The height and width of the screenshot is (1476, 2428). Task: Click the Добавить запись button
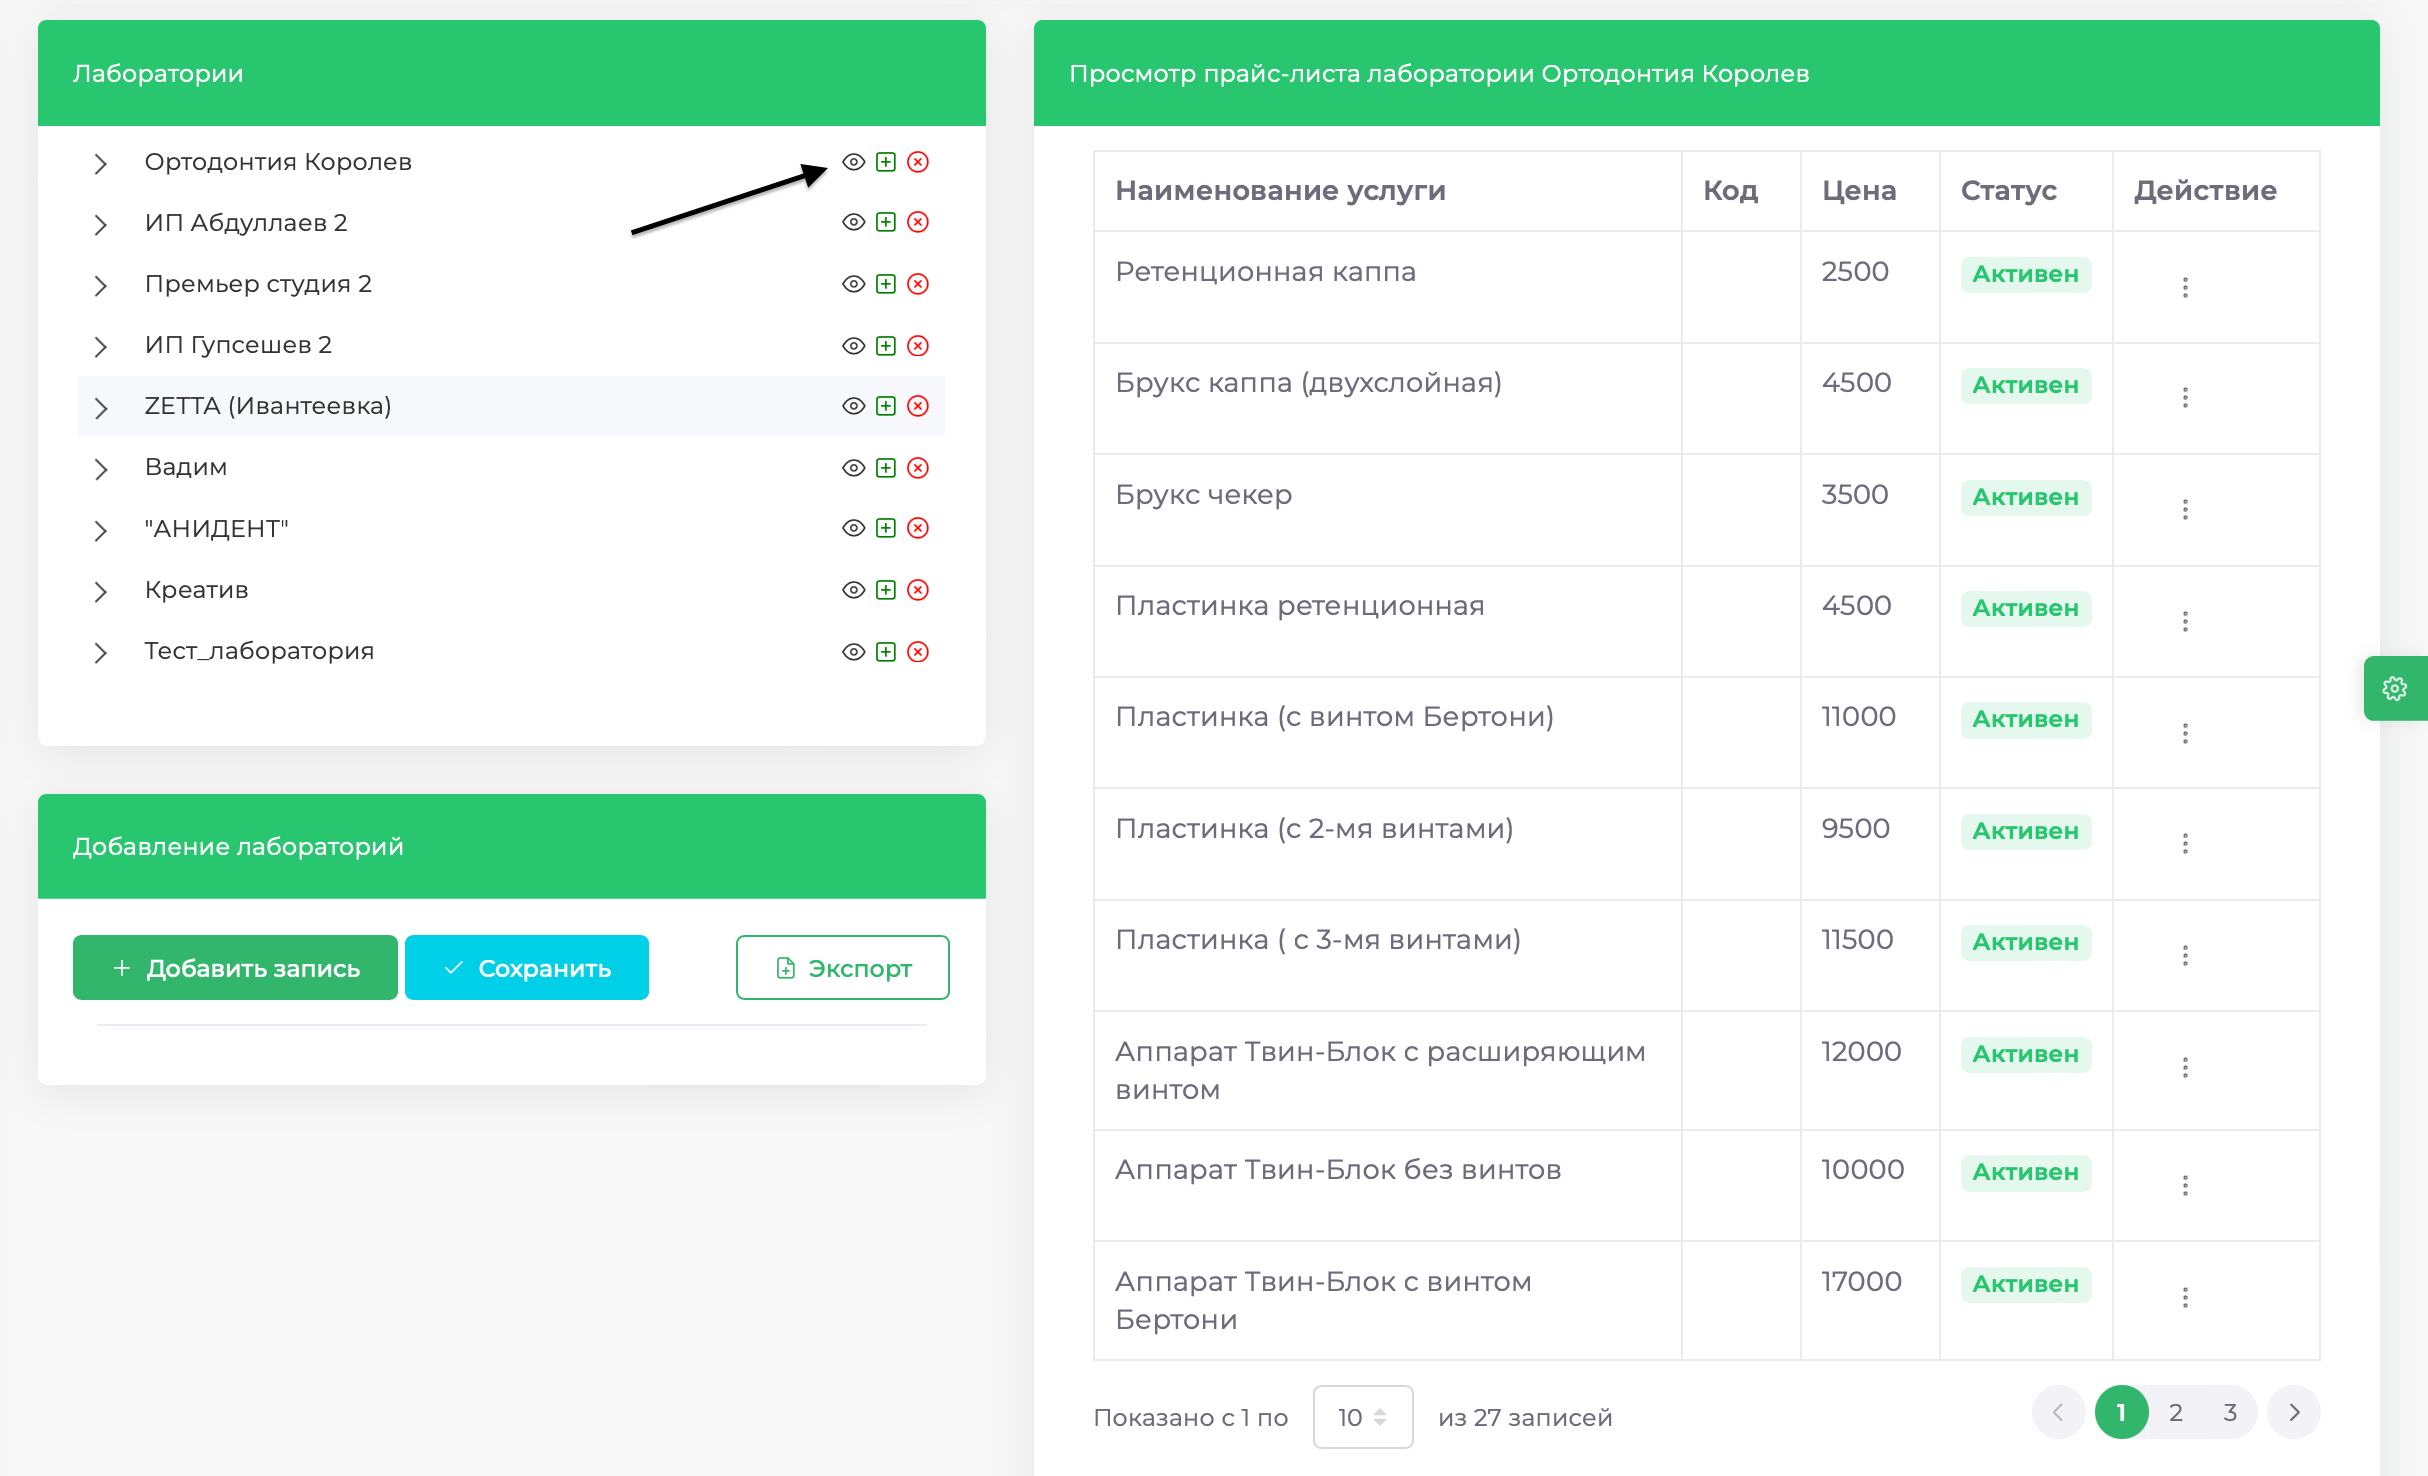point(235,968)
